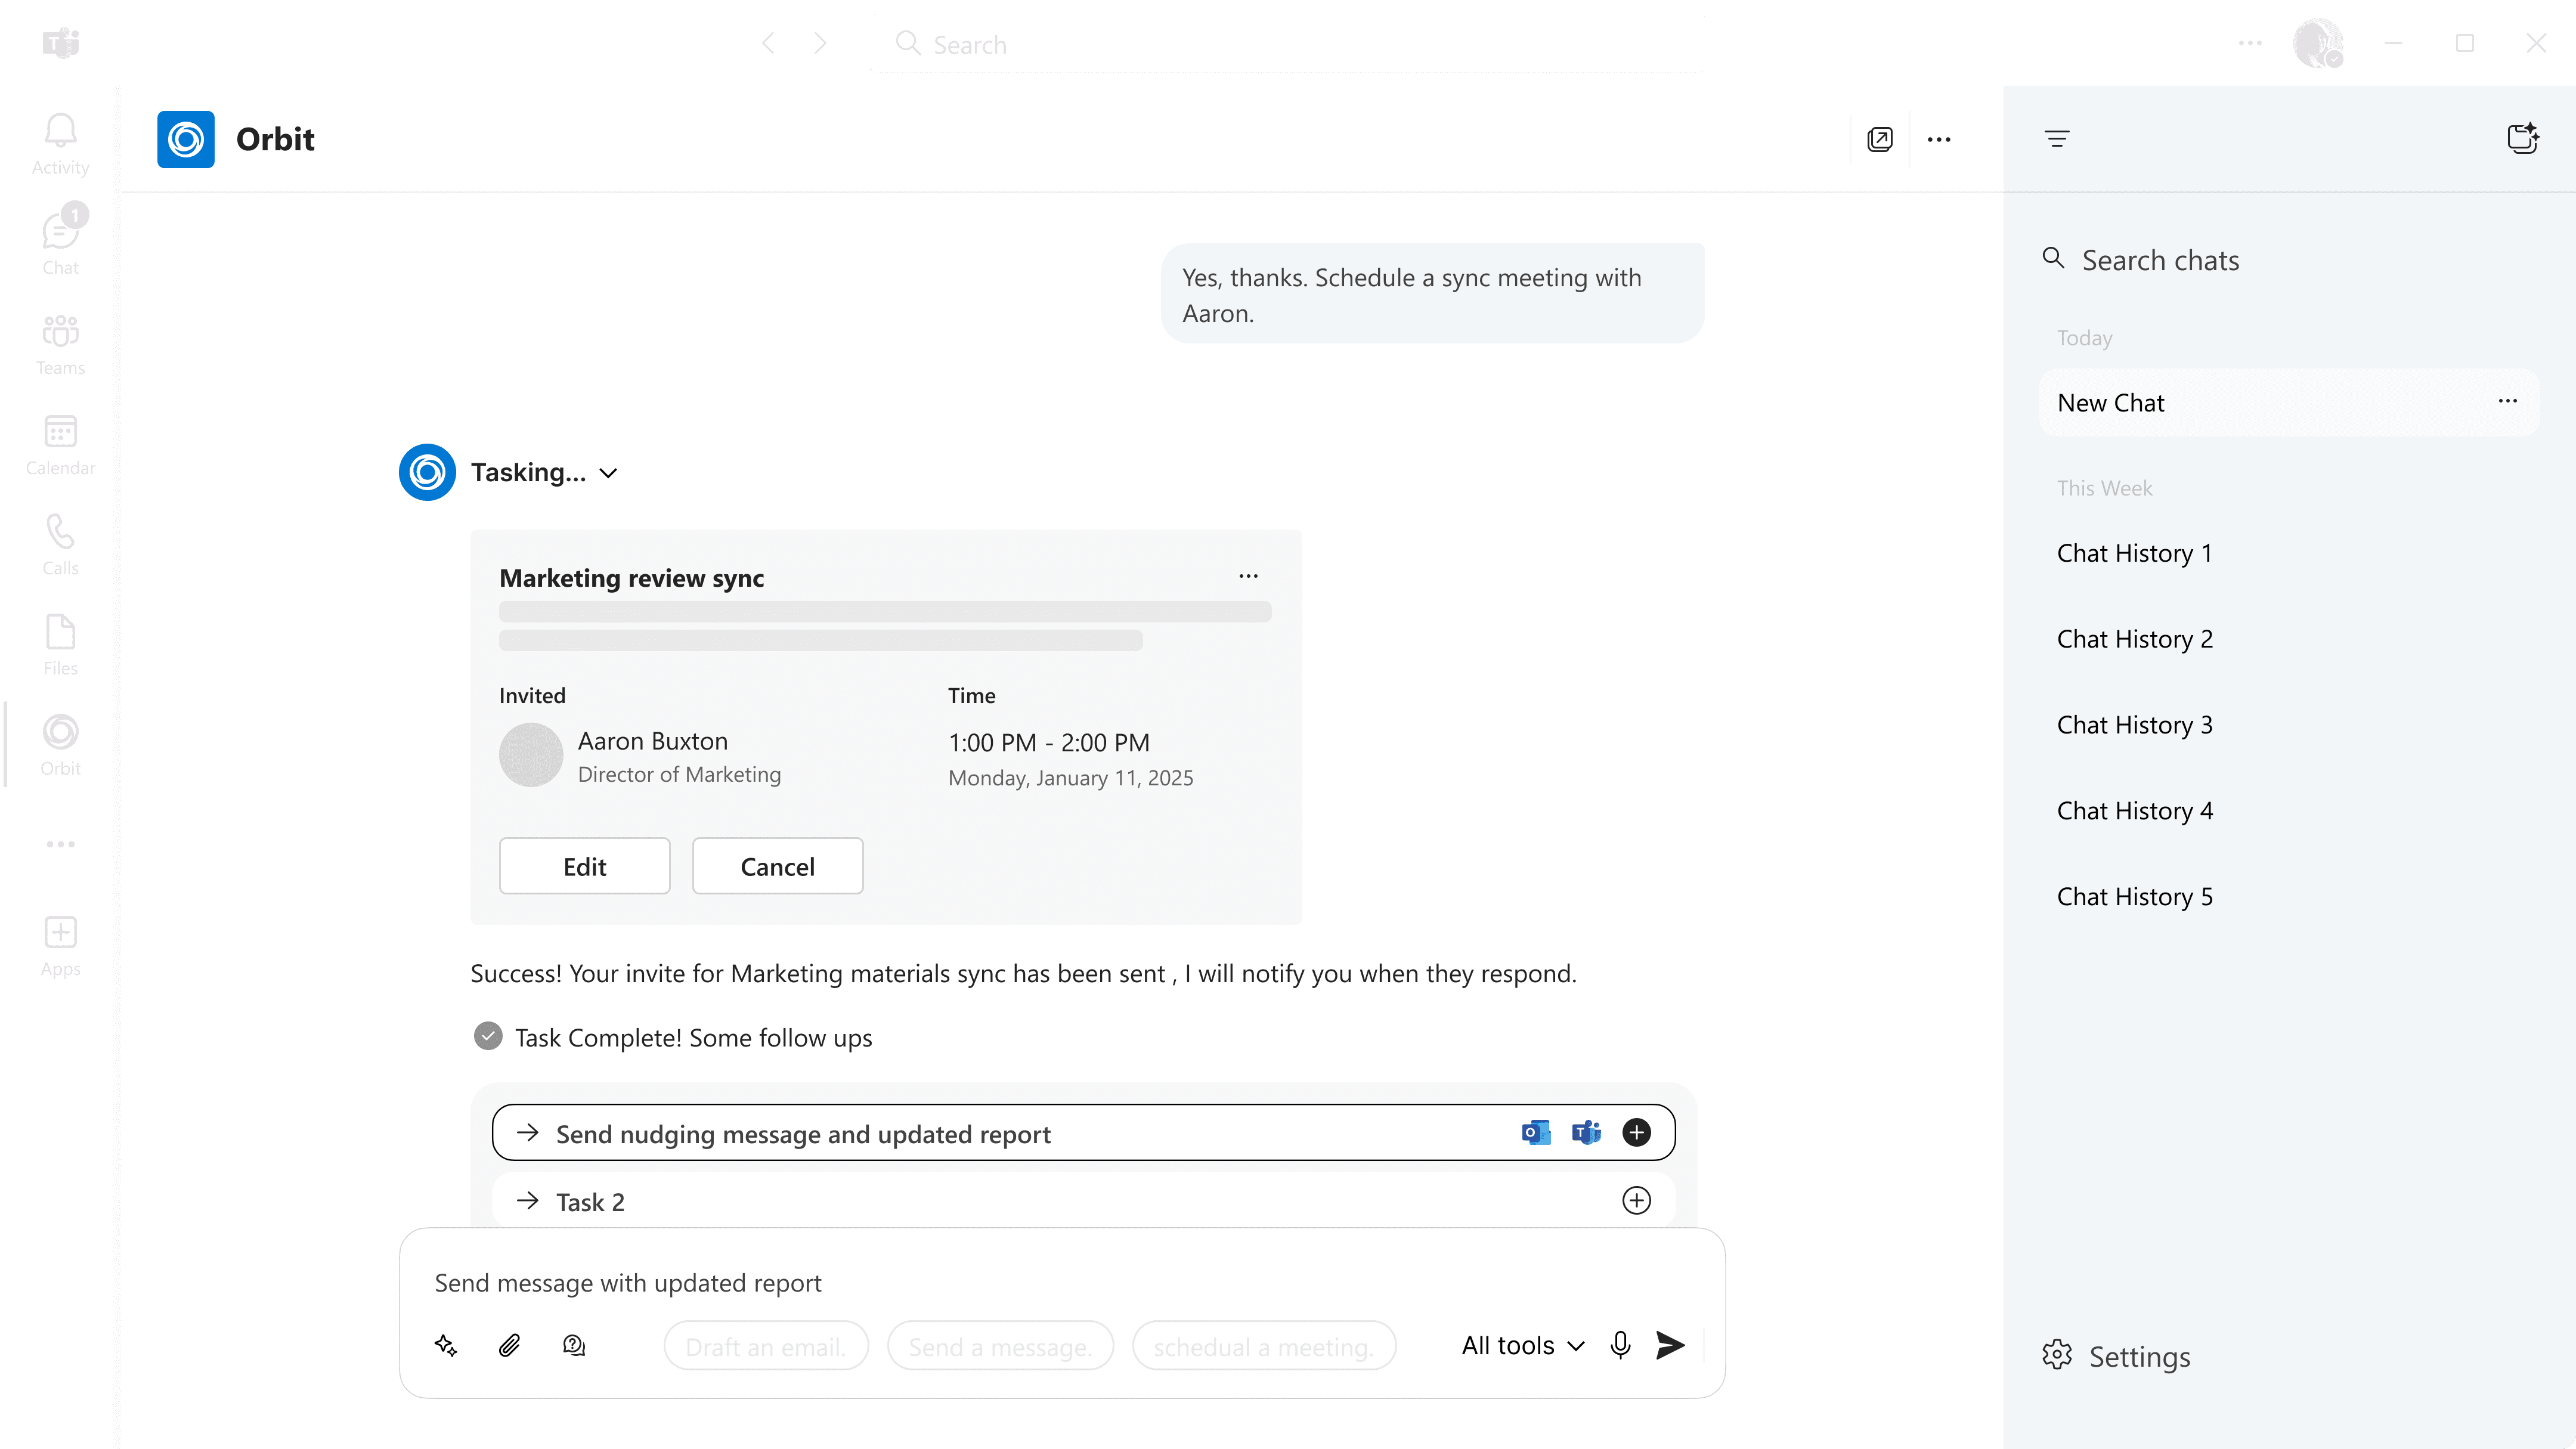The width and height of the screenshot is (2576, 1449).
Task: Open Chat History 3
Action: [x=2134, y=724]
